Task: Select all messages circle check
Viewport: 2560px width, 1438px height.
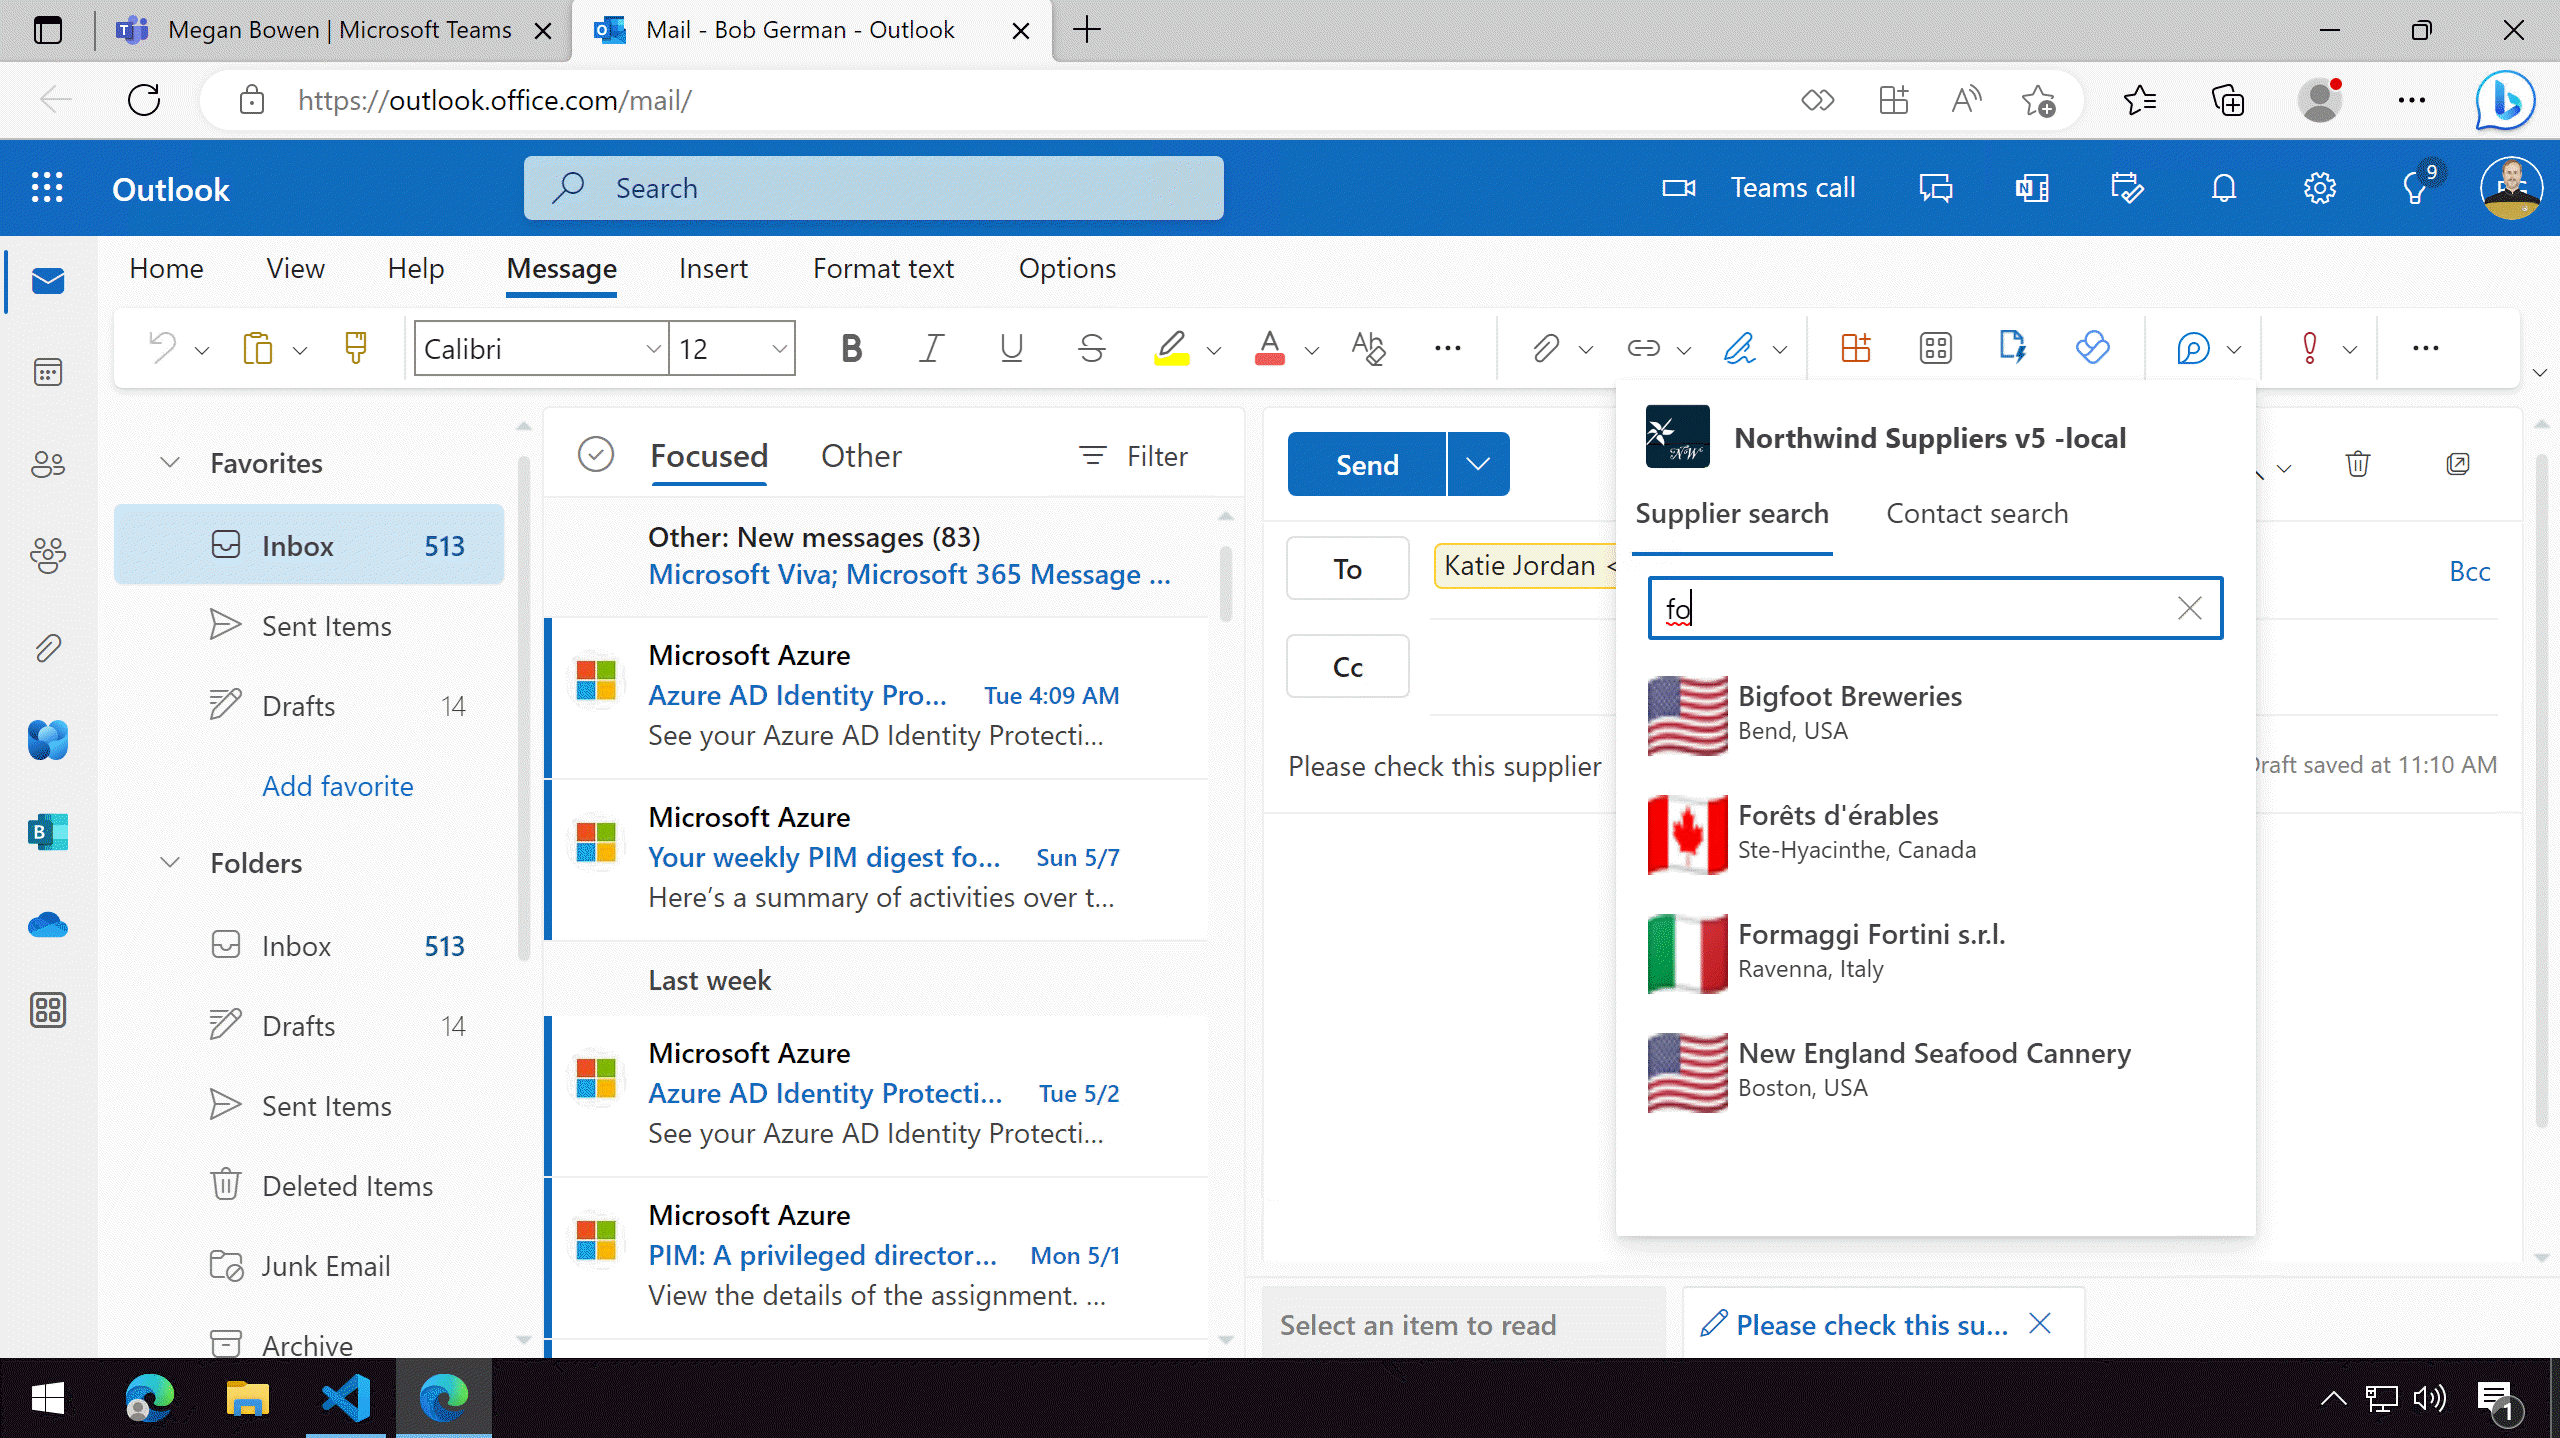Action: click(x=596, y=455)
